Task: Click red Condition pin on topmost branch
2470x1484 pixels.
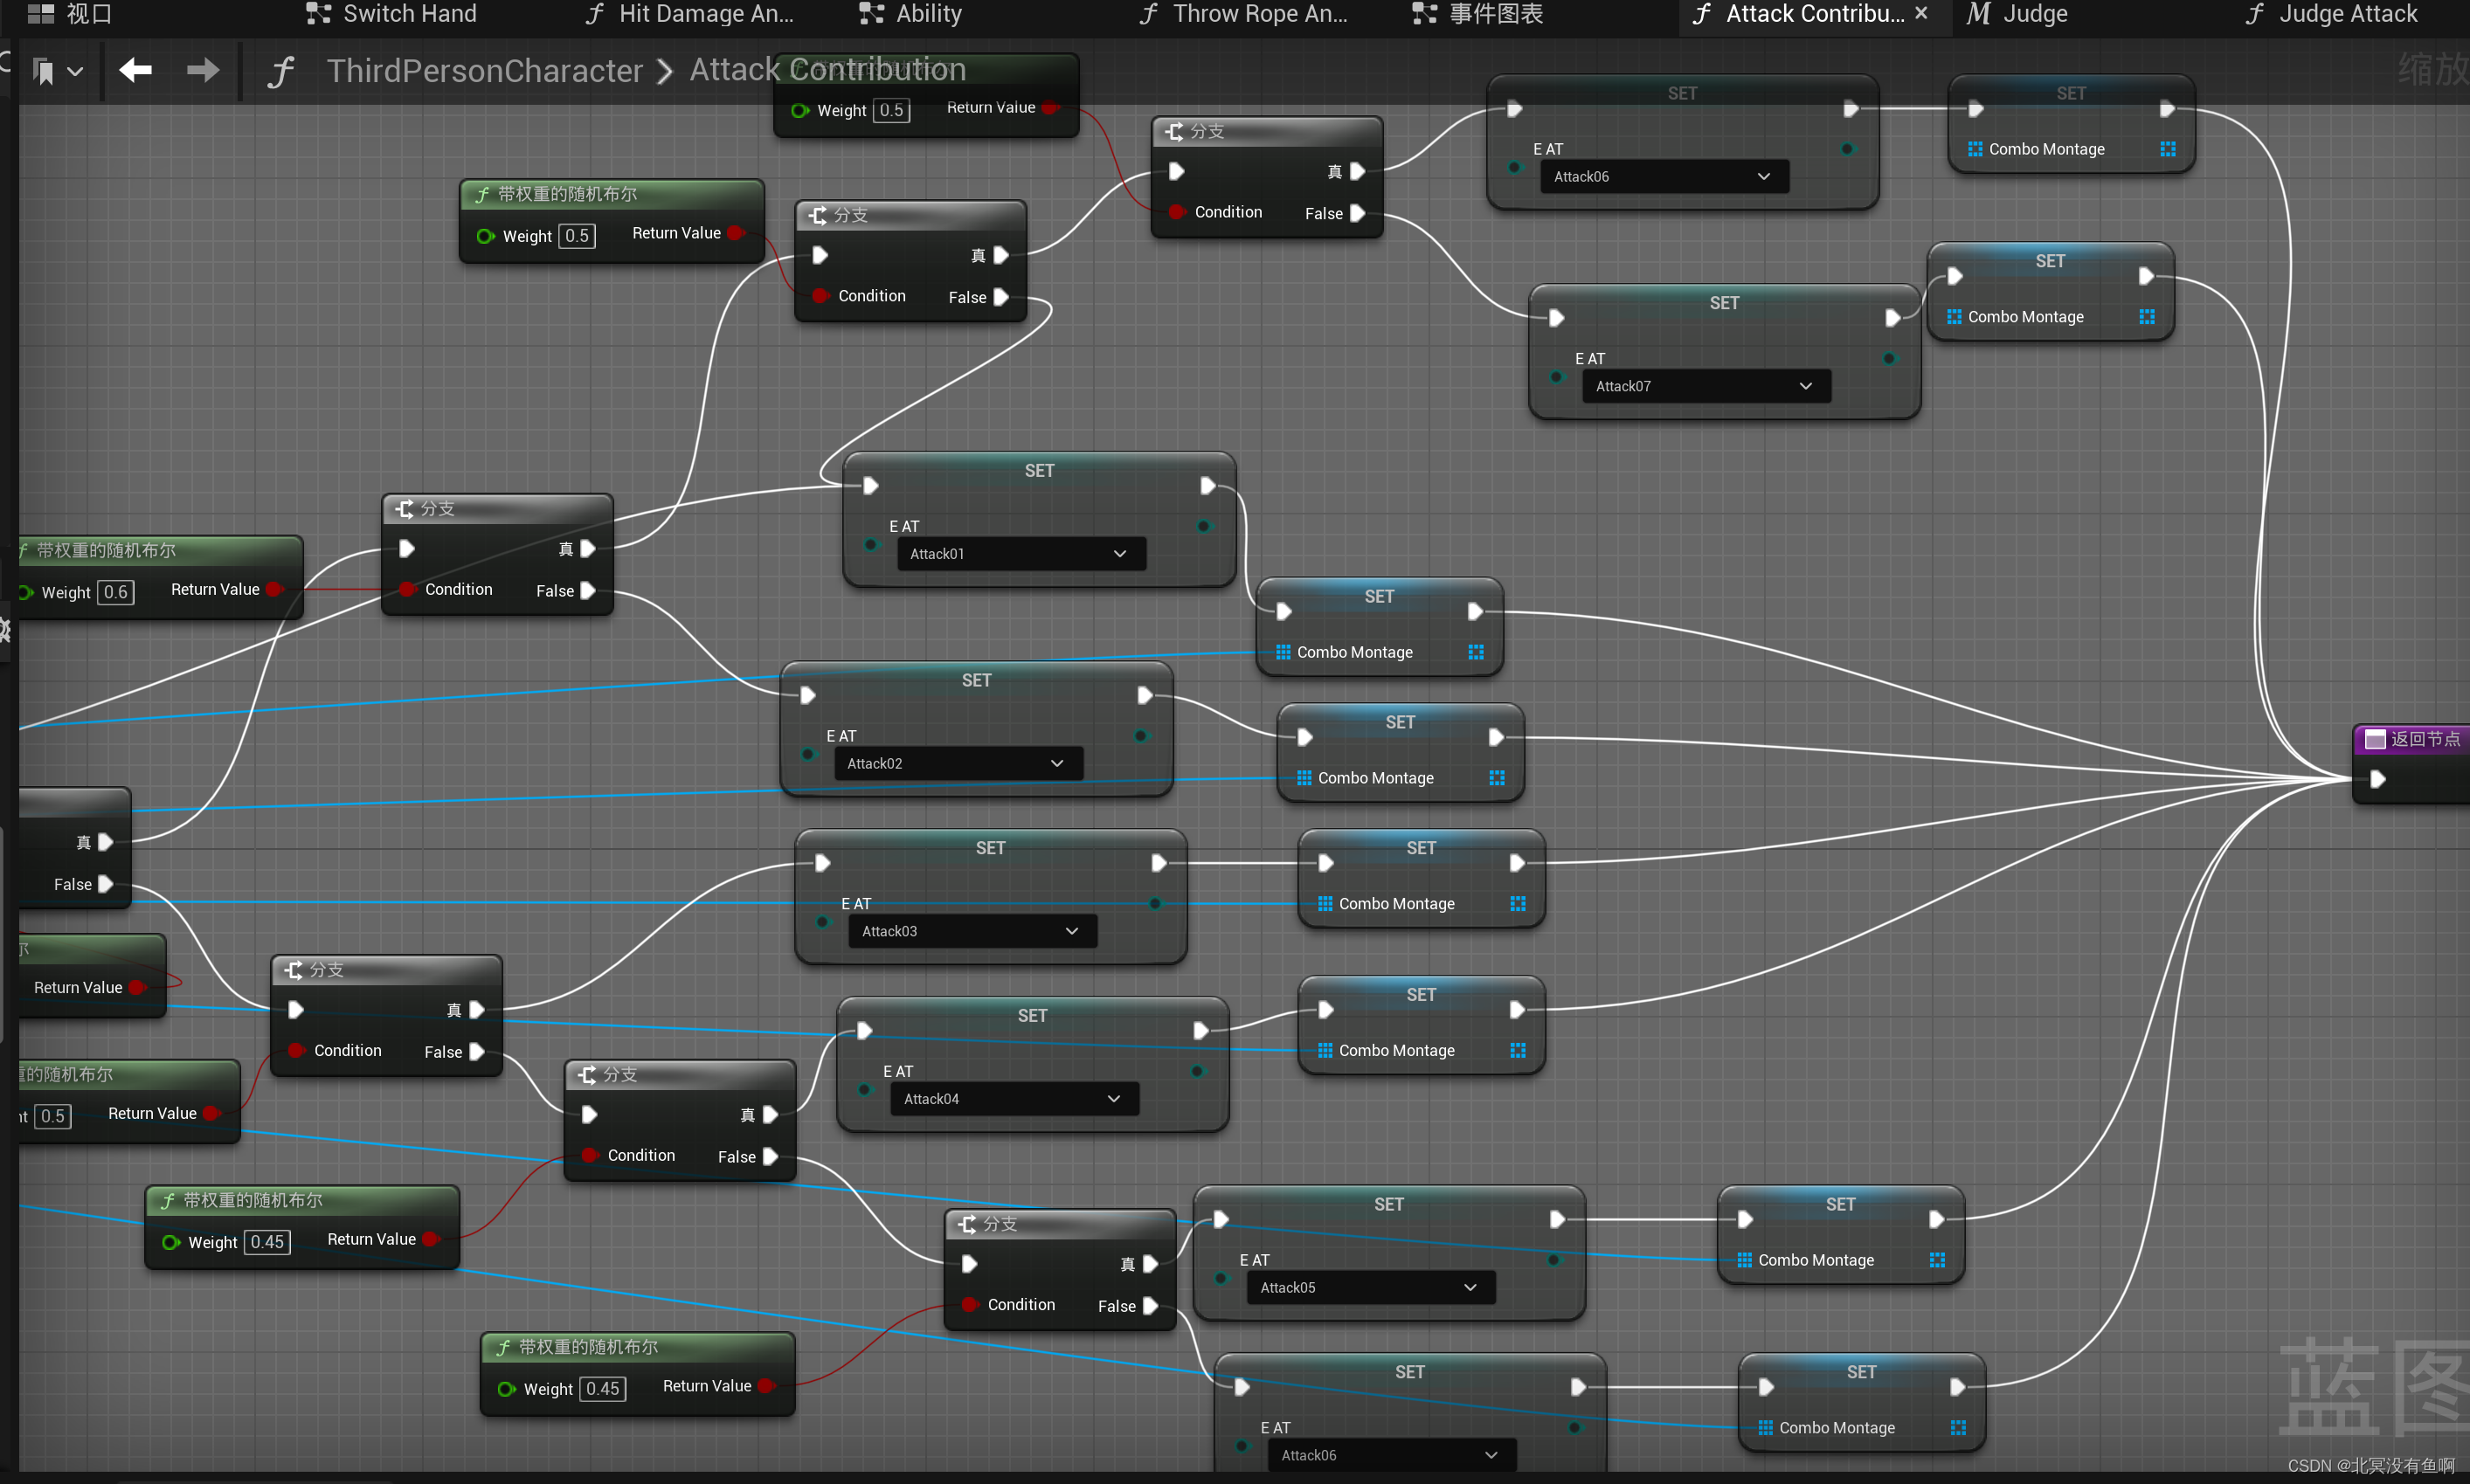Action: click(1177, 212)
